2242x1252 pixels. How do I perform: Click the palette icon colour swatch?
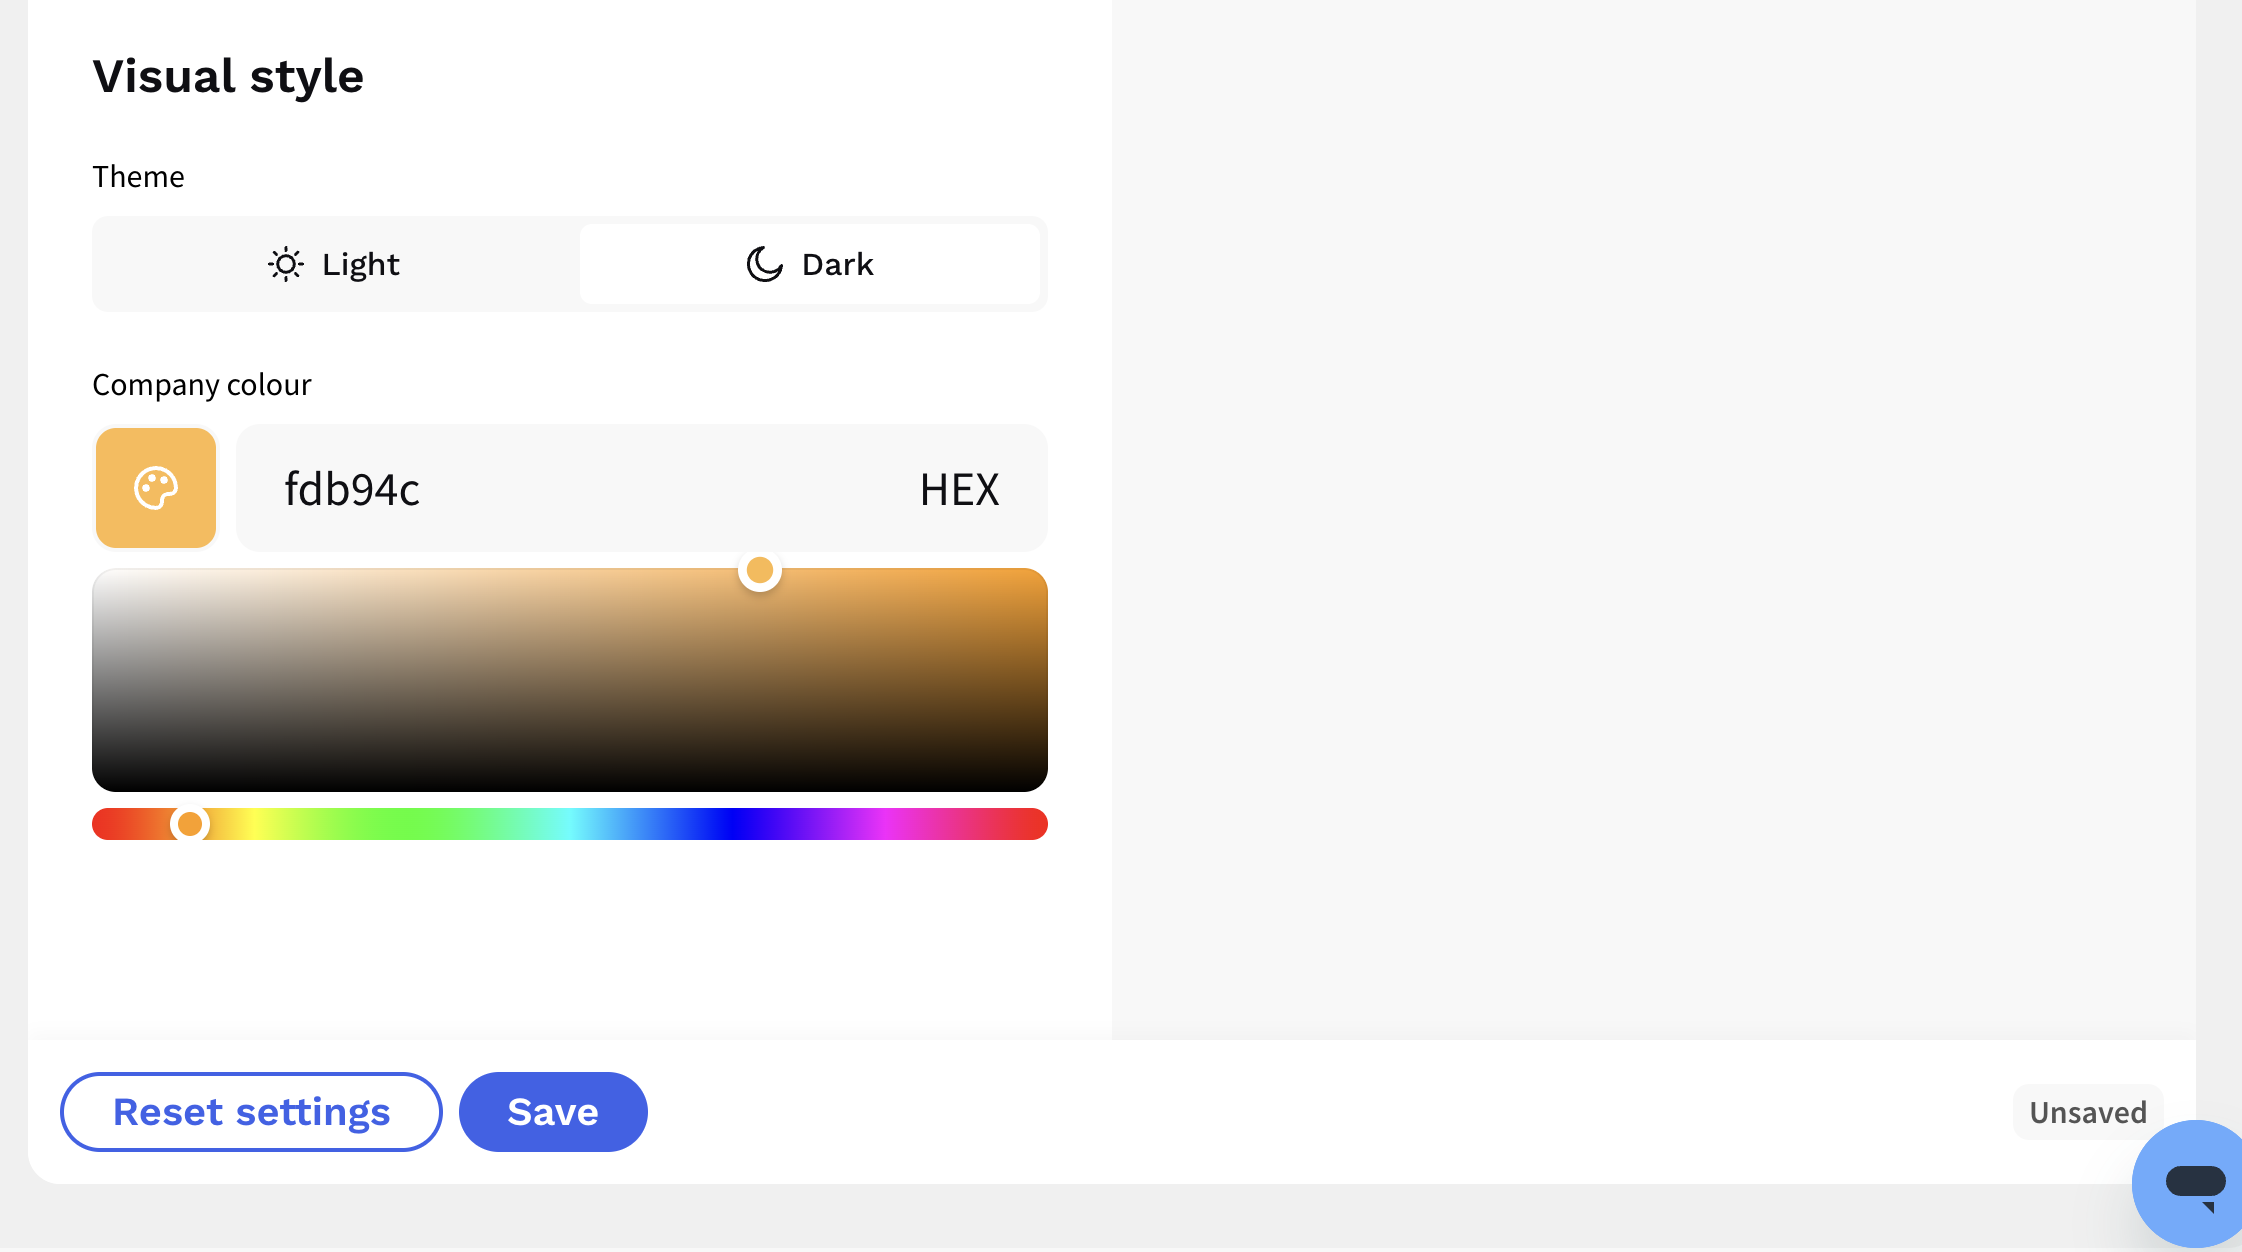(156, 488)
